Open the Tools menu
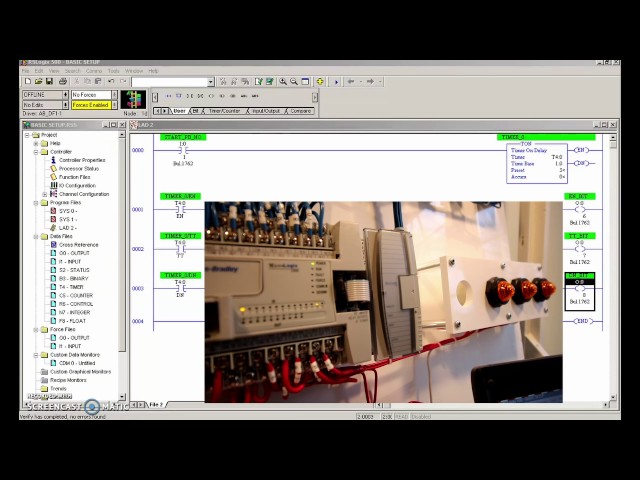The height and width of the screenshot is (480, 640). pyautogui.click(x=113, y=71)
